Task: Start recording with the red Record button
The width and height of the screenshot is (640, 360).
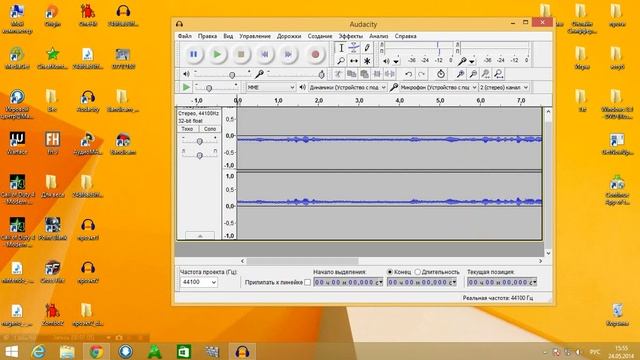Action: pyautogui.click(x=315, y=54)
